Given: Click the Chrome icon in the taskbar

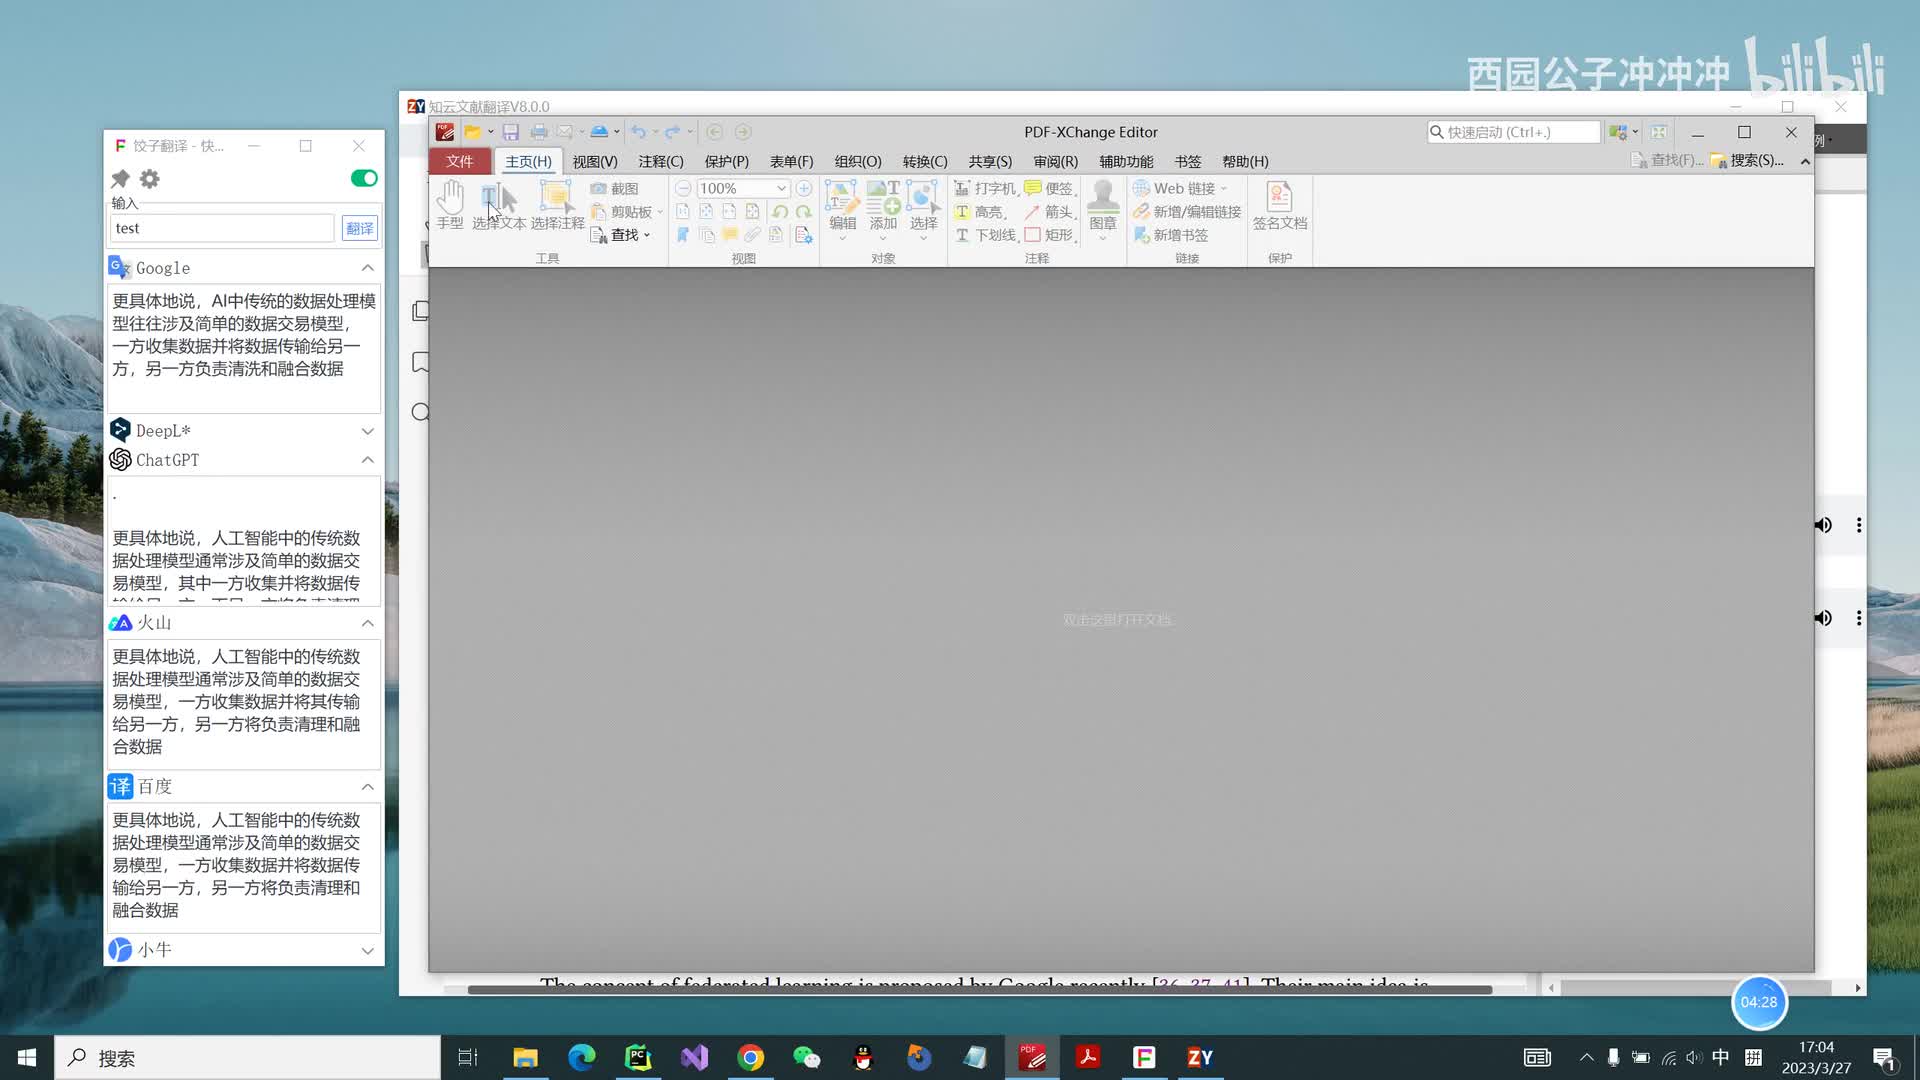Looking at the screenshot, I should coord(750,1057).
